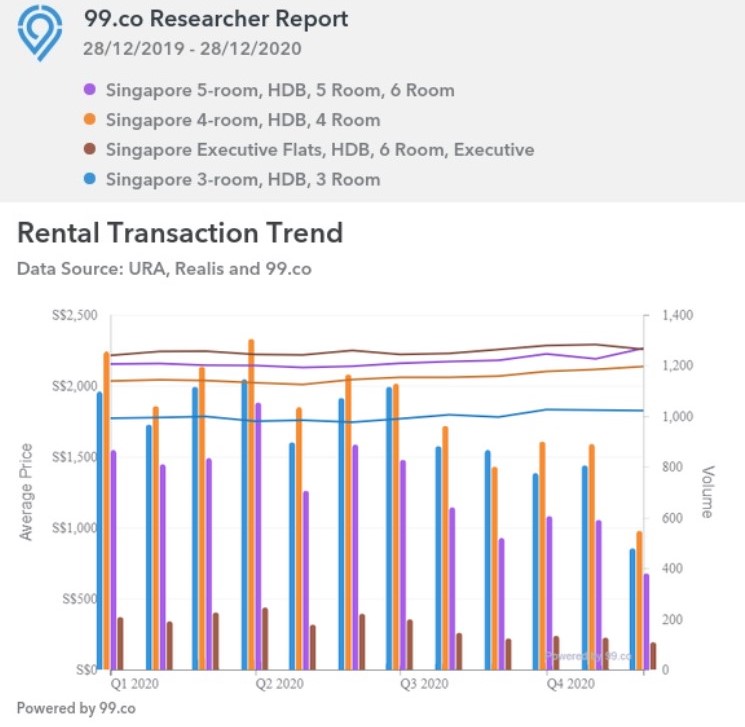
Task: Click the orange 4-room legend dot
Action: (89, 120)
